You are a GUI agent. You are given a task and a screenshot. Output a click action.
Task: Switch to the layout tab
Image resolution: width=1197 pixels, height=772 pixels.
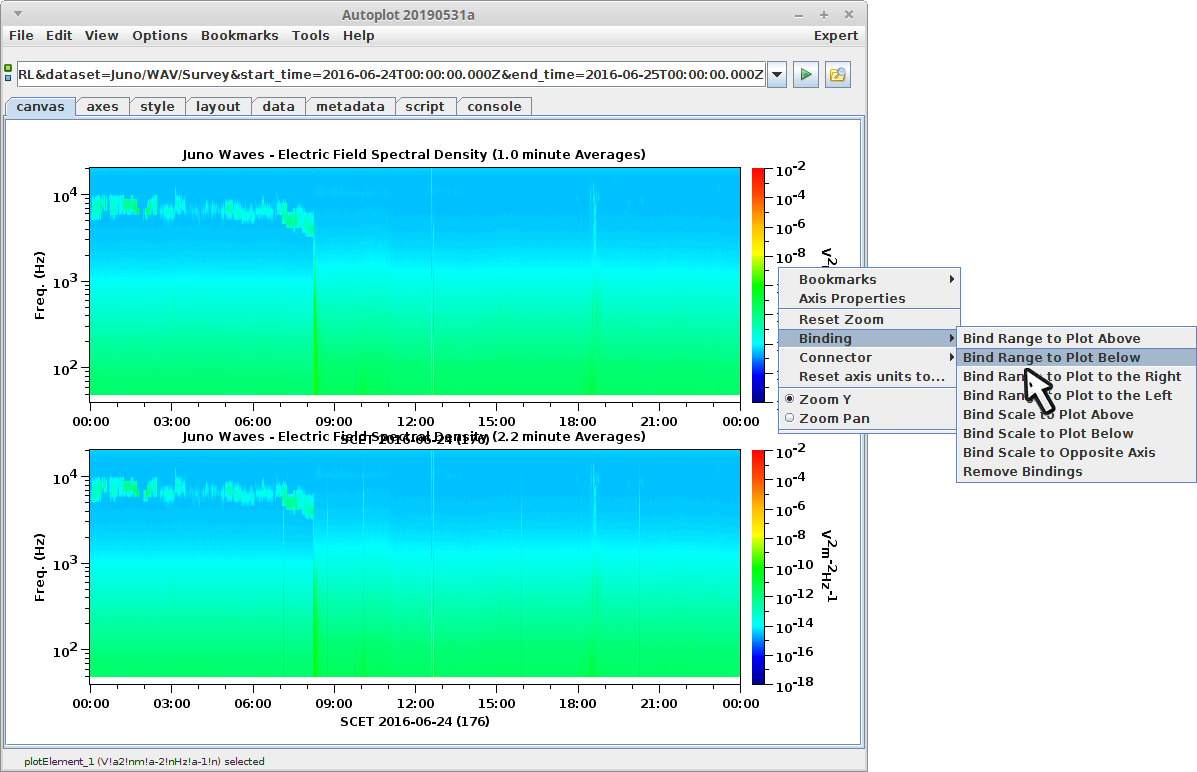218,107
